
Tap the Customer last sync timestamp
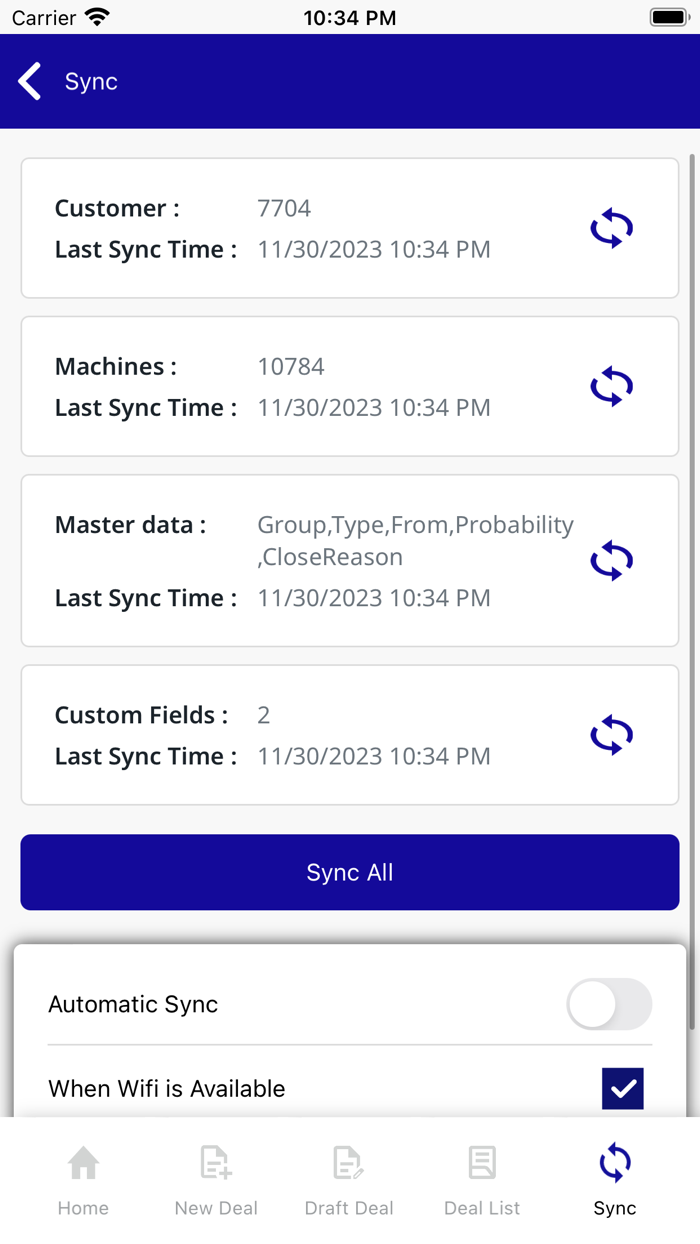374,249
